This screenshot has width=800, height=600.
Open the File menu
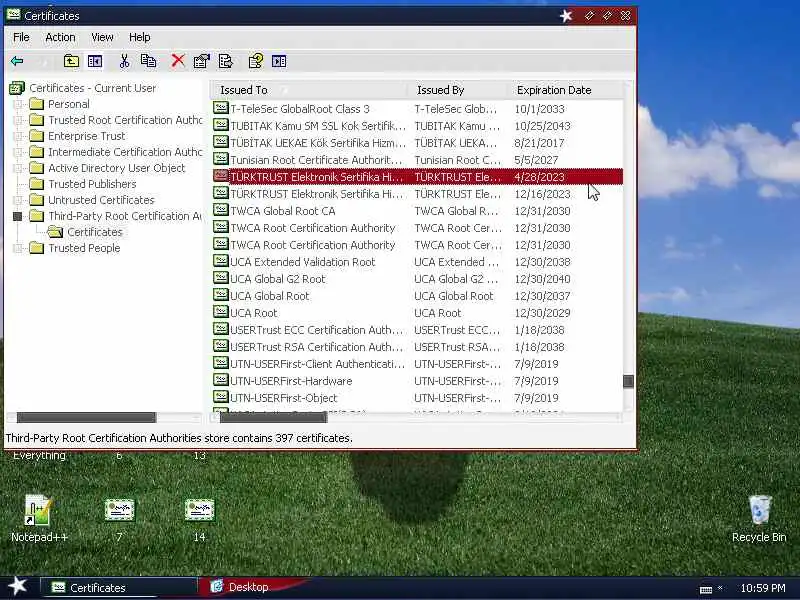21,37
